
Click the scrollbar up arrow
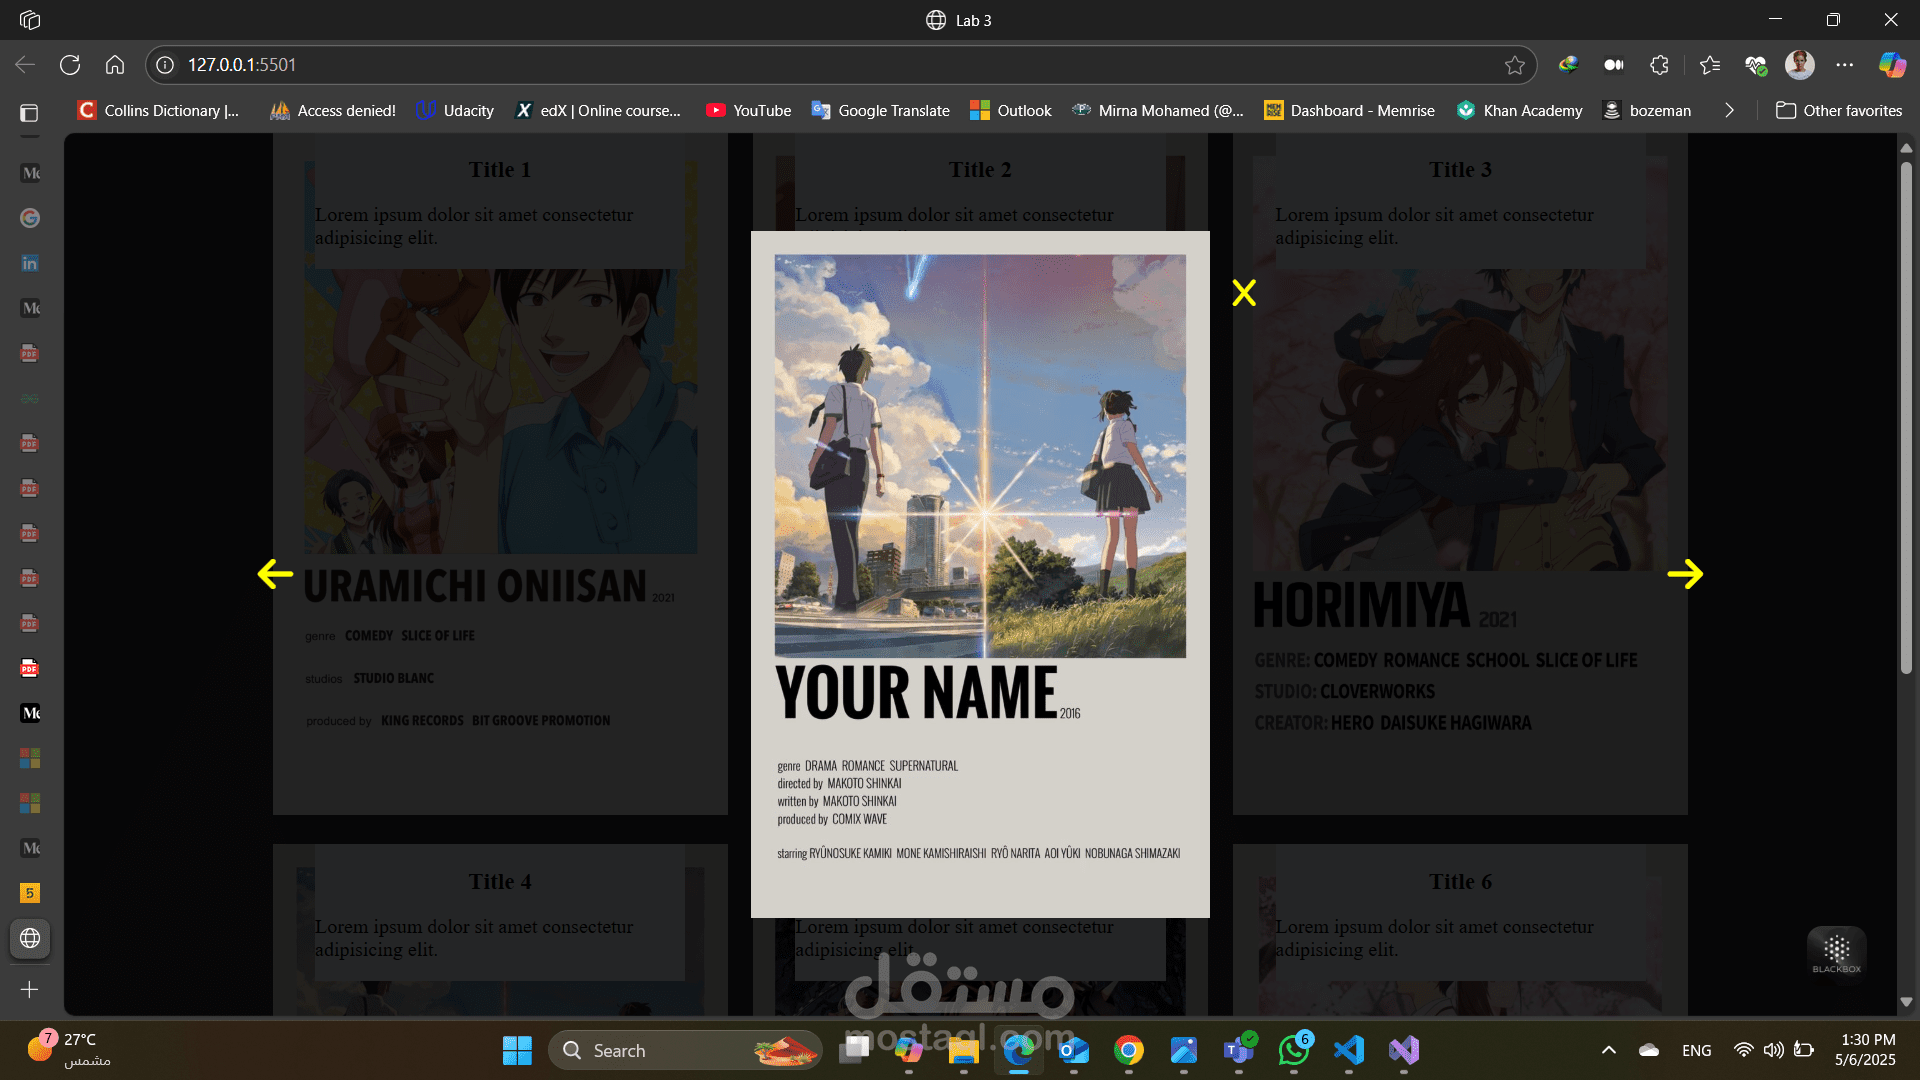(x=1906, y=147)
